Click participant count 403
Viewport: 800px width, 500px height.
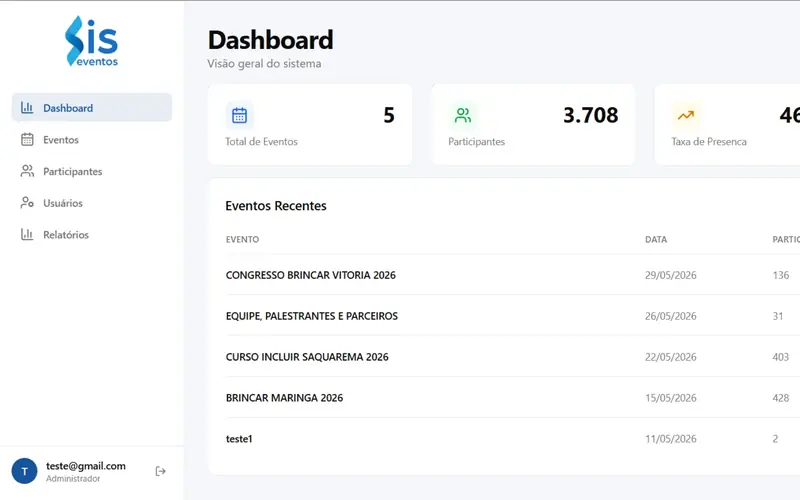(x=781, y=357)
